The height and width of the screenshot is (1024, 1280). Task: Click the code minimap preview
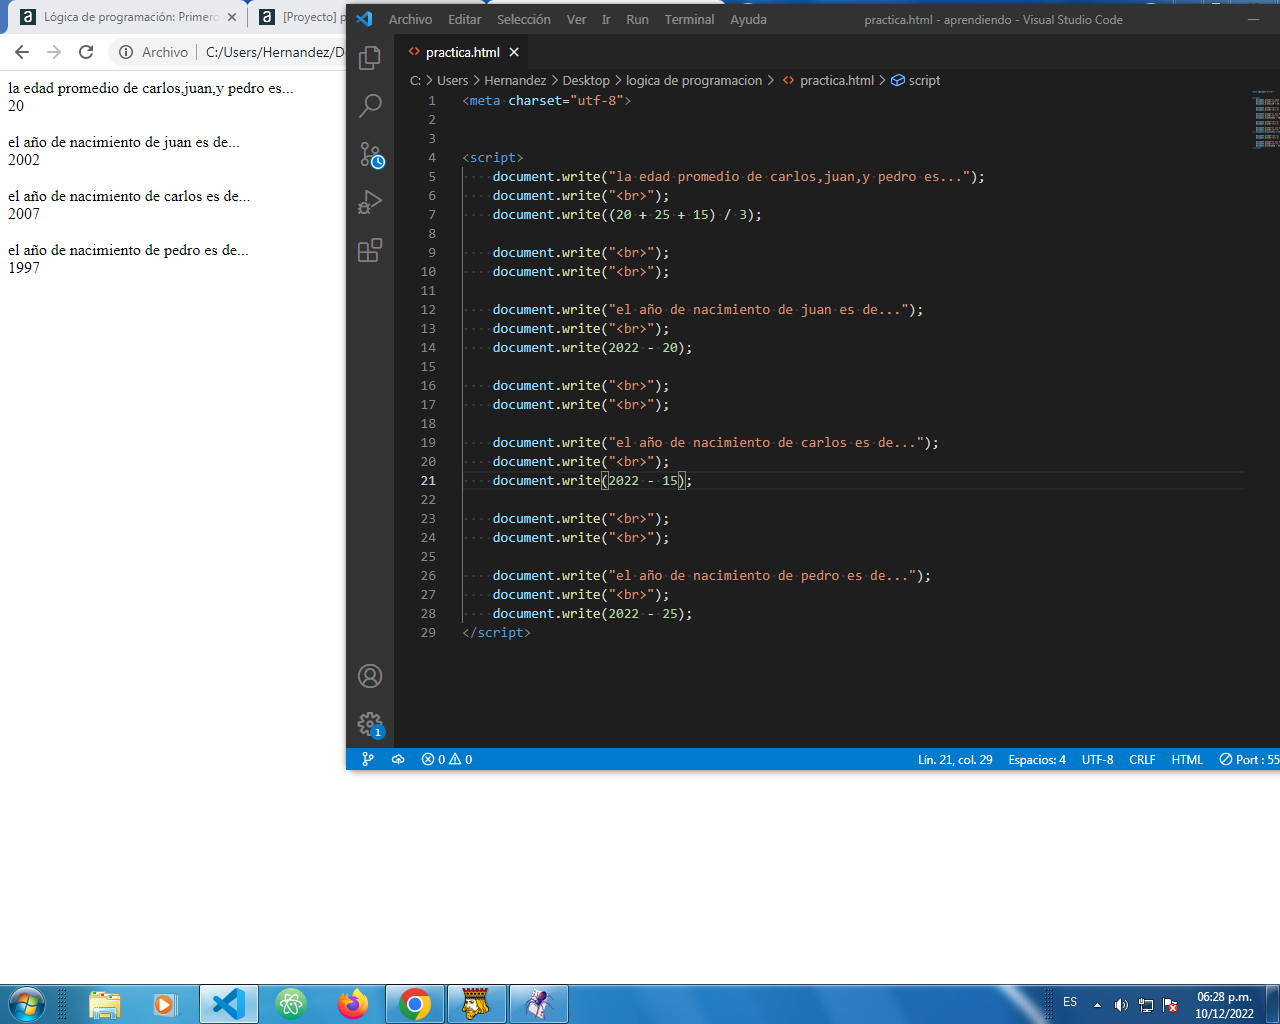click(x=1266, y=120)
